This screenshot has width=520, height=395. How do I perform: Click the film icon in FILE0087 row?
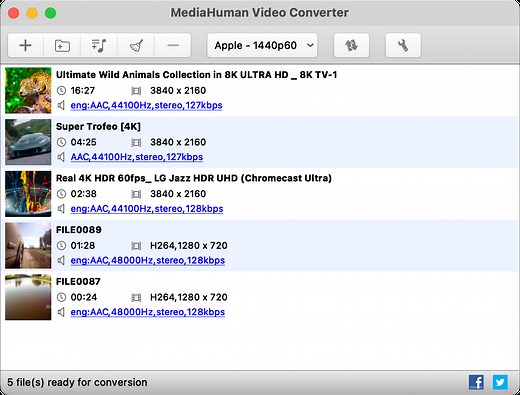tap(136, 298)
